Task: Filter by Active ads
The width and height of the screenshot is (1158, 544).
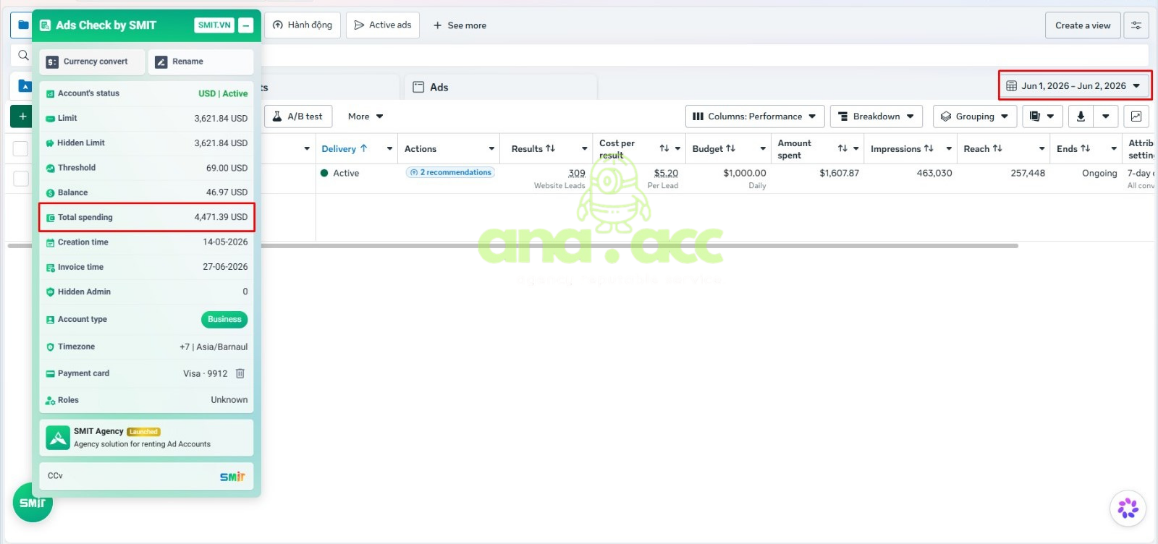Action: pos(383,25)
